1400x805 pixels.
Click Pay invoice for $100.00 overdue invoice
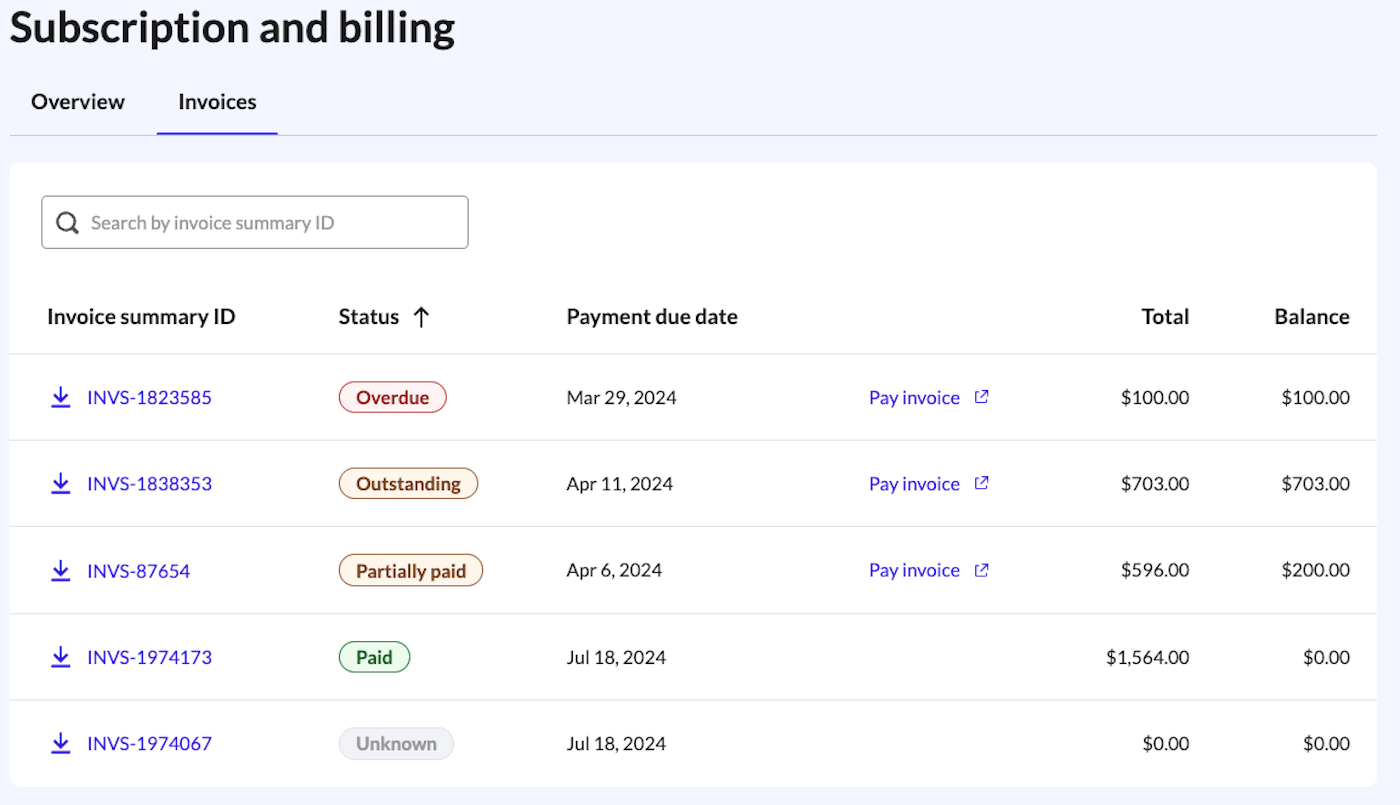[x=914, y=398]
